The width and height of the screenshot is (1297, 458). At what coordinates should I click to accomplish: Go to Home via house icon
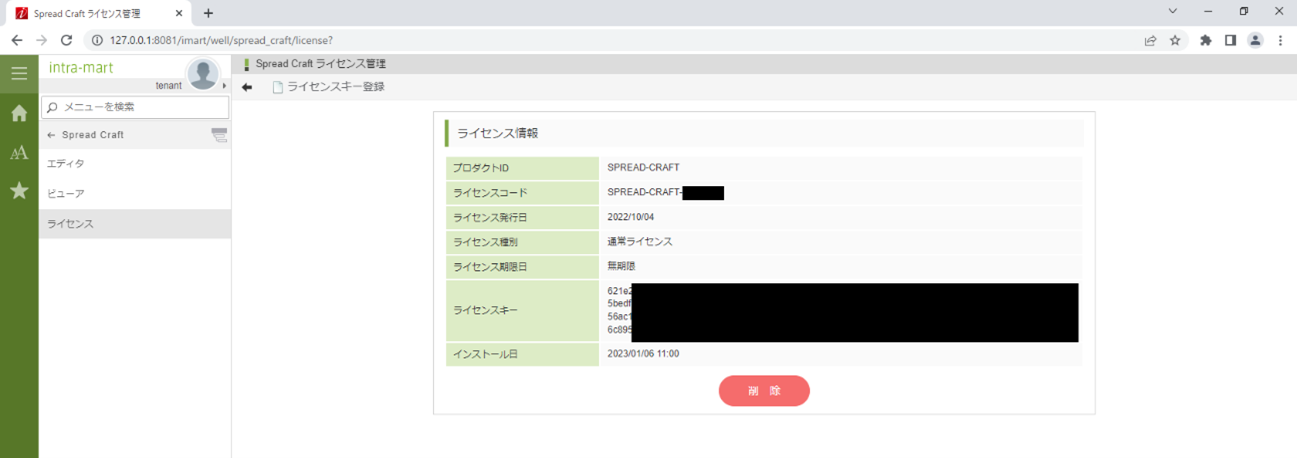coord(19,113)
